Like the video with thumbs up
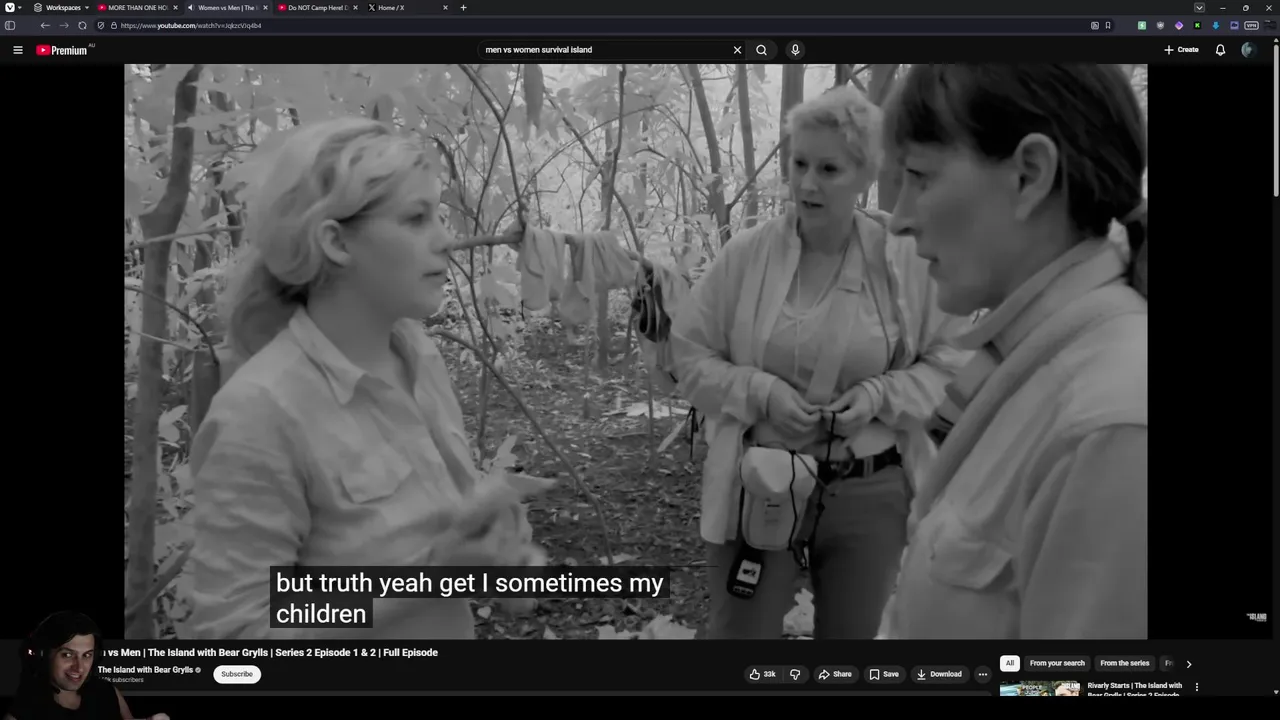1280x720 pixels. point(762,674)
